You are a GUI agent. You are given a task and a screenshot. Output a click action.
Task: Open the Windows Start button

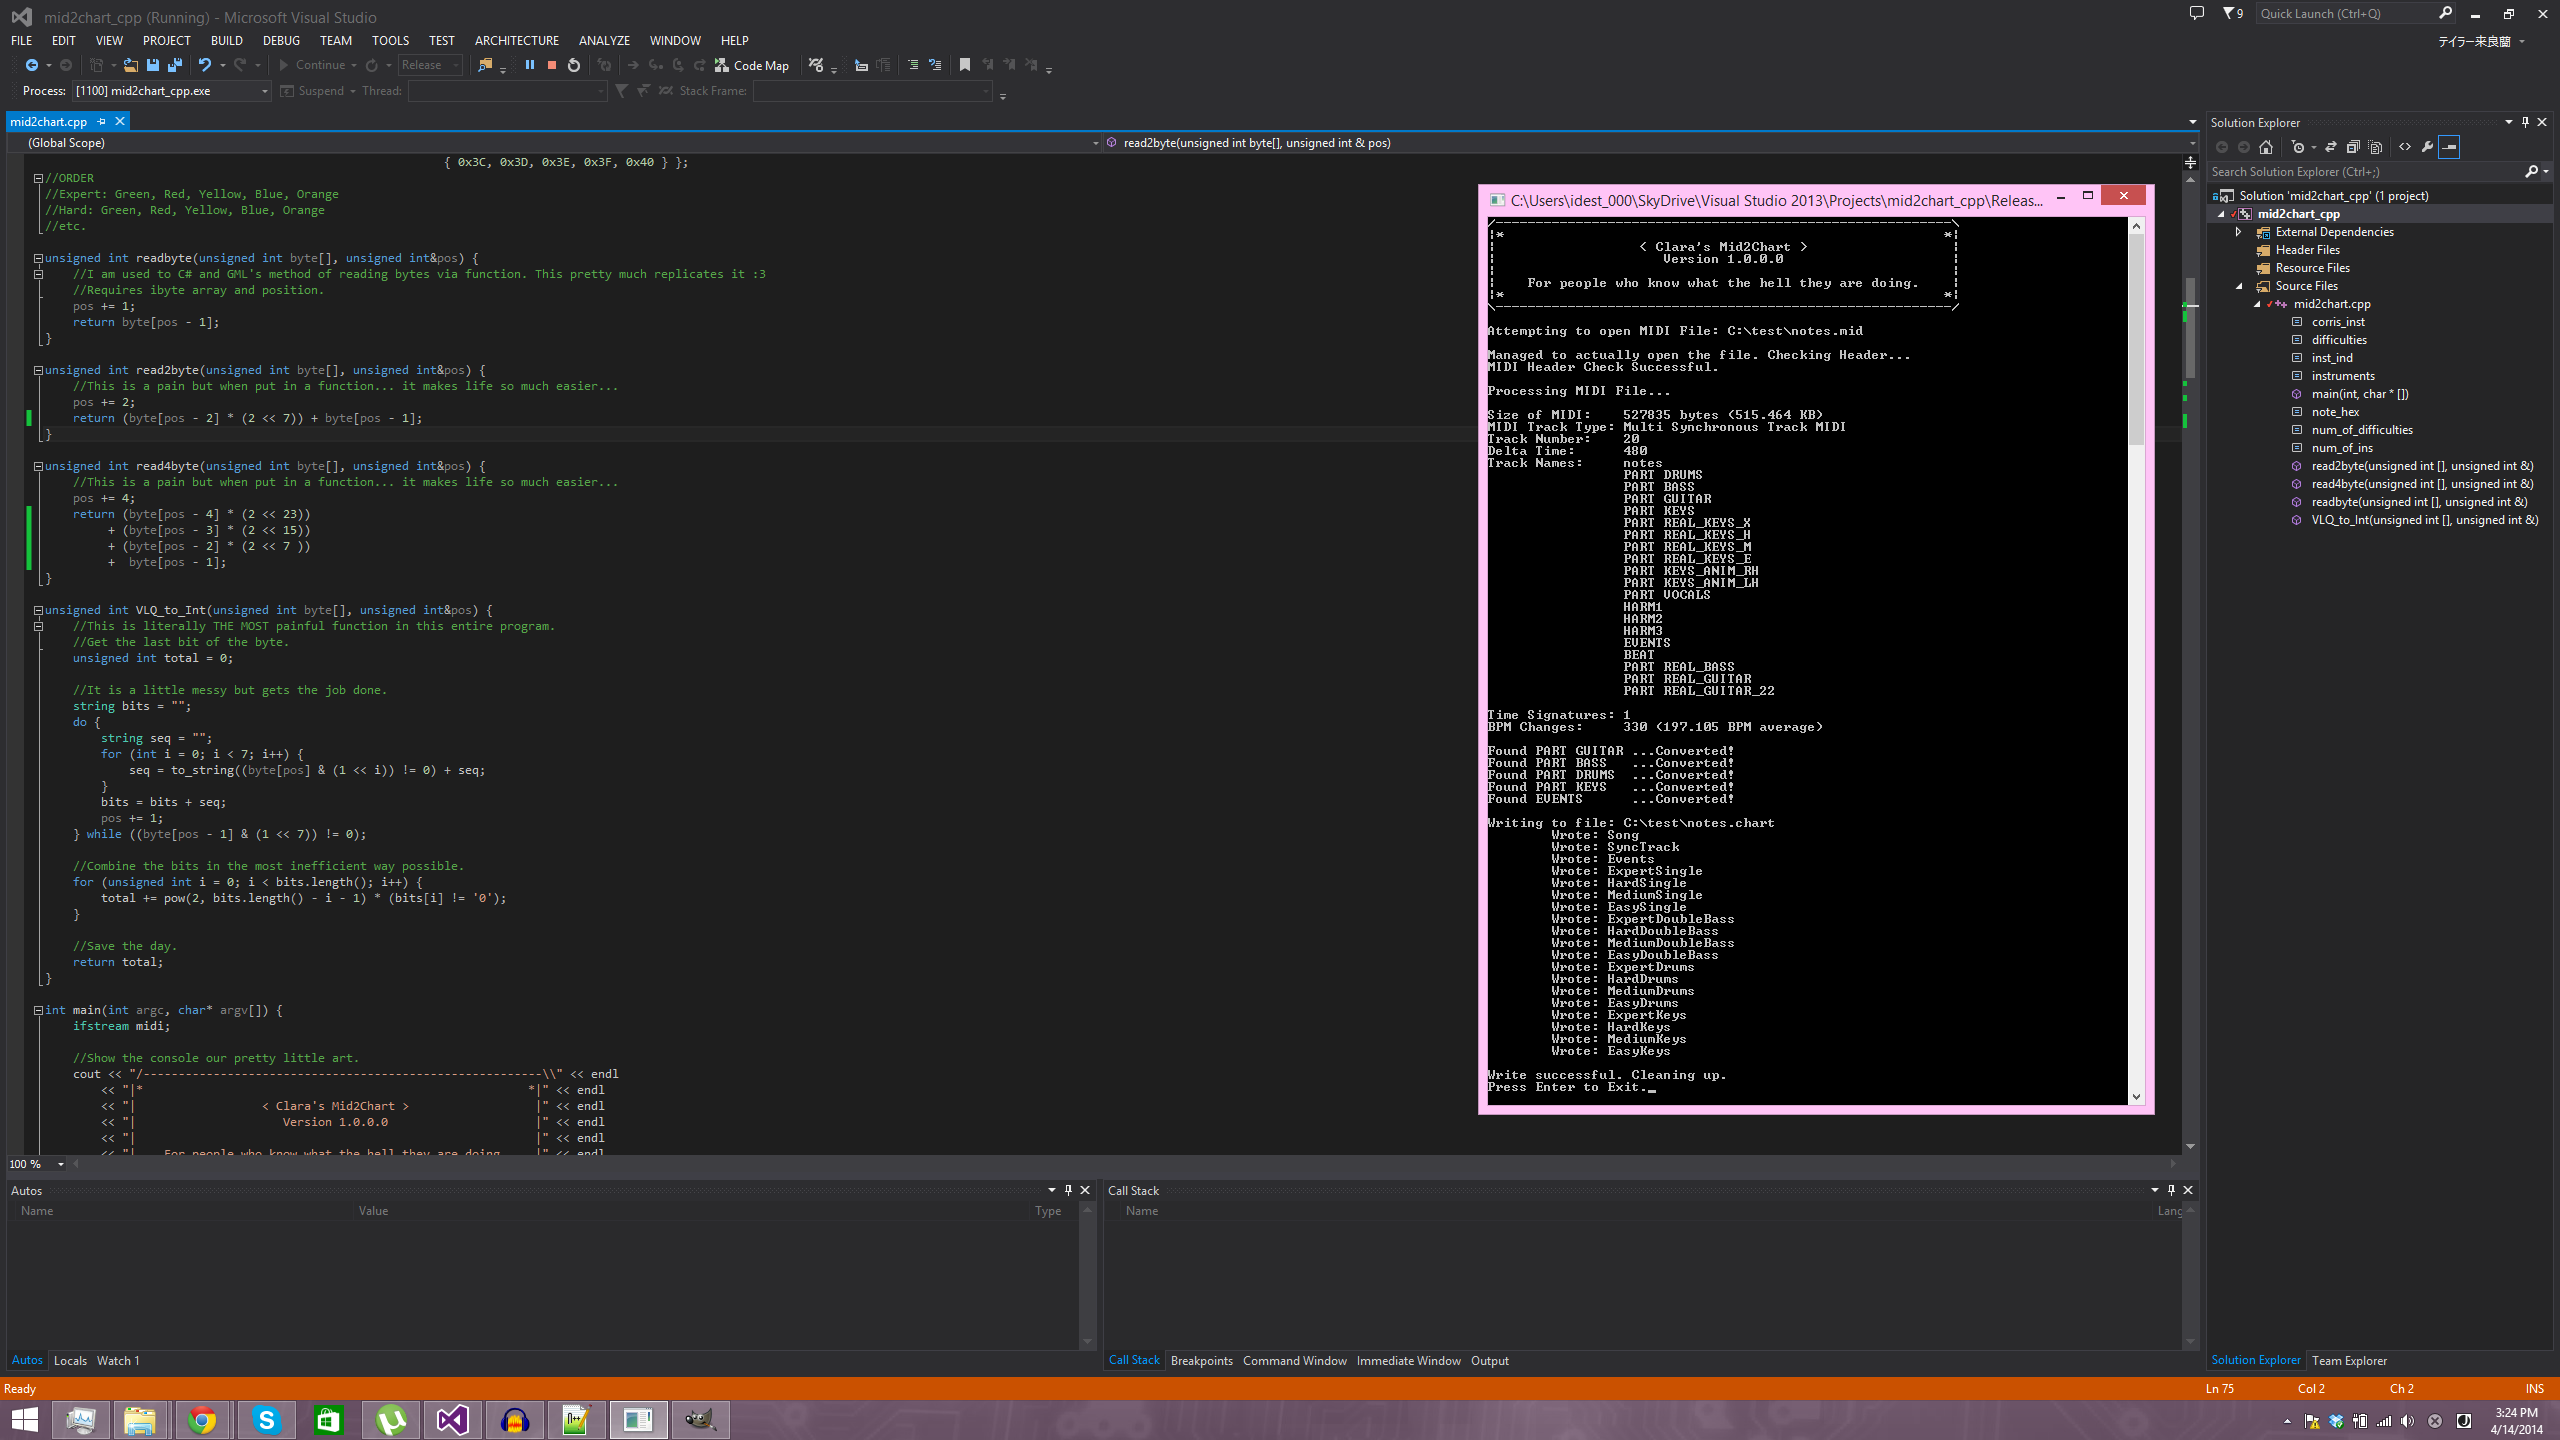24,1420
